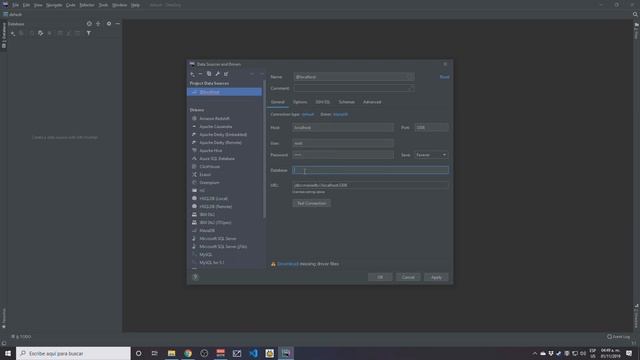Select Microsoft SQL Server (jTds) driver

click(x=223, y=247)
